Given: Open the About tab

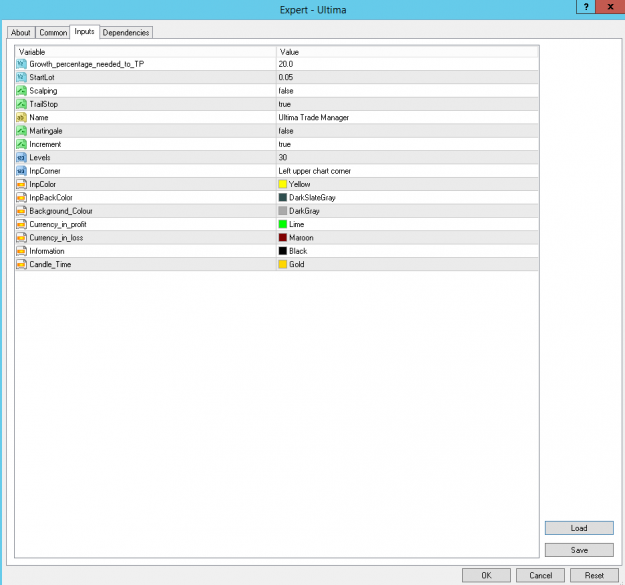Looking at the screenshot, I should tap(21, 33).
